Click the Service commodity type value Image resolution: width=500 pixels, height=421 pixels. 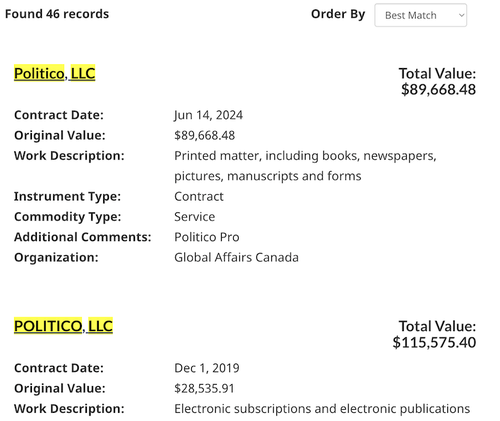pyautogui.click(x=195, y=217)
